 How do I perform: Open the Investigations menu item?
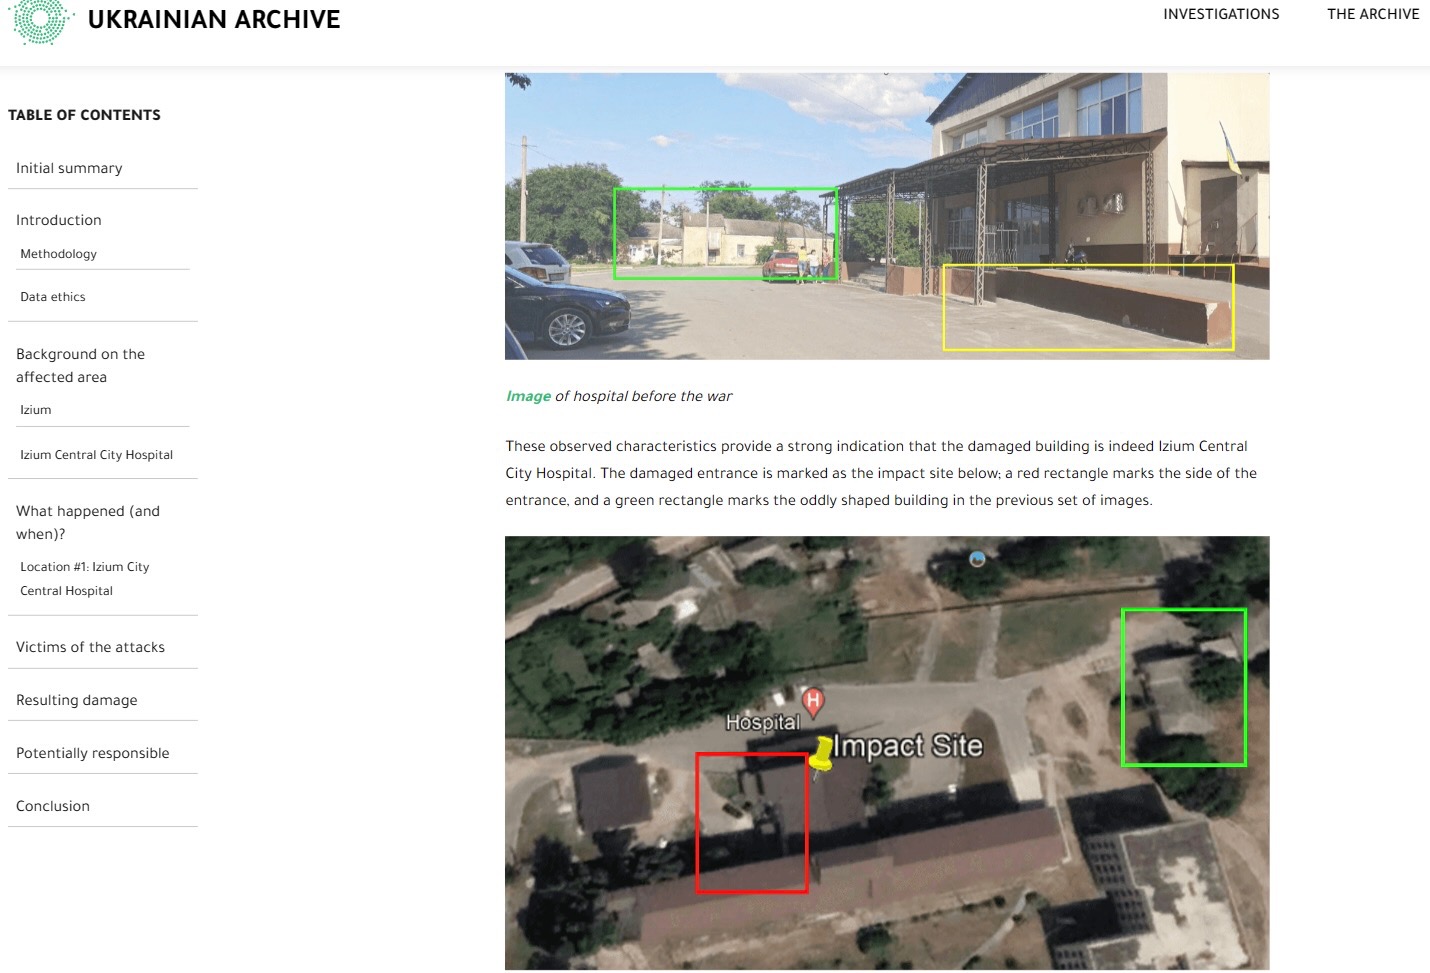(x=1221, y=14)
